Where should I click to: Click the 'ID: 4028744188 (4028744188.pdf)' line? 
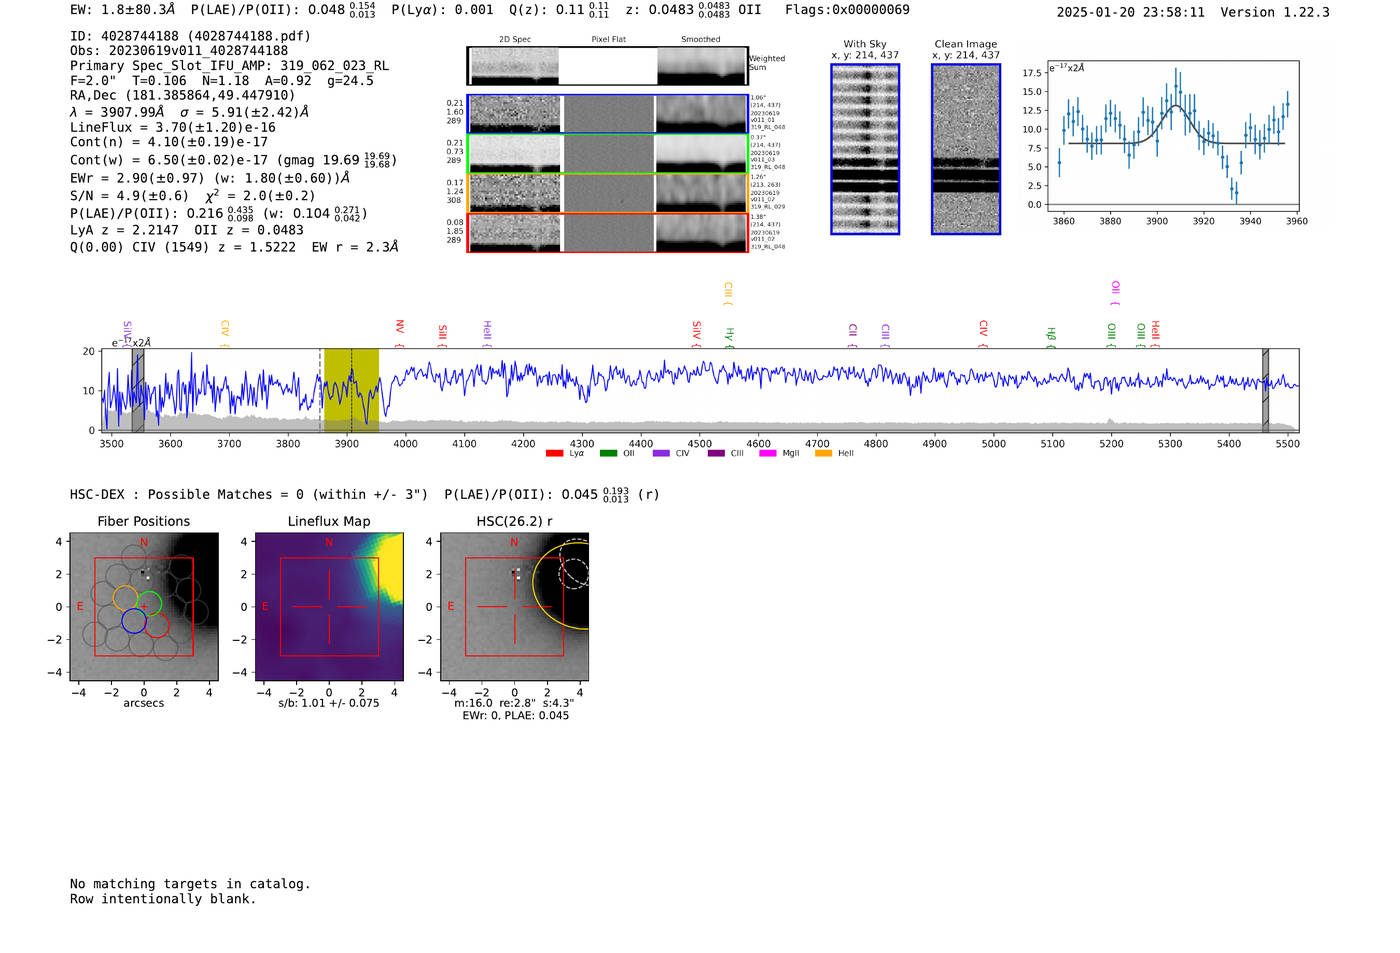(190, 36)
